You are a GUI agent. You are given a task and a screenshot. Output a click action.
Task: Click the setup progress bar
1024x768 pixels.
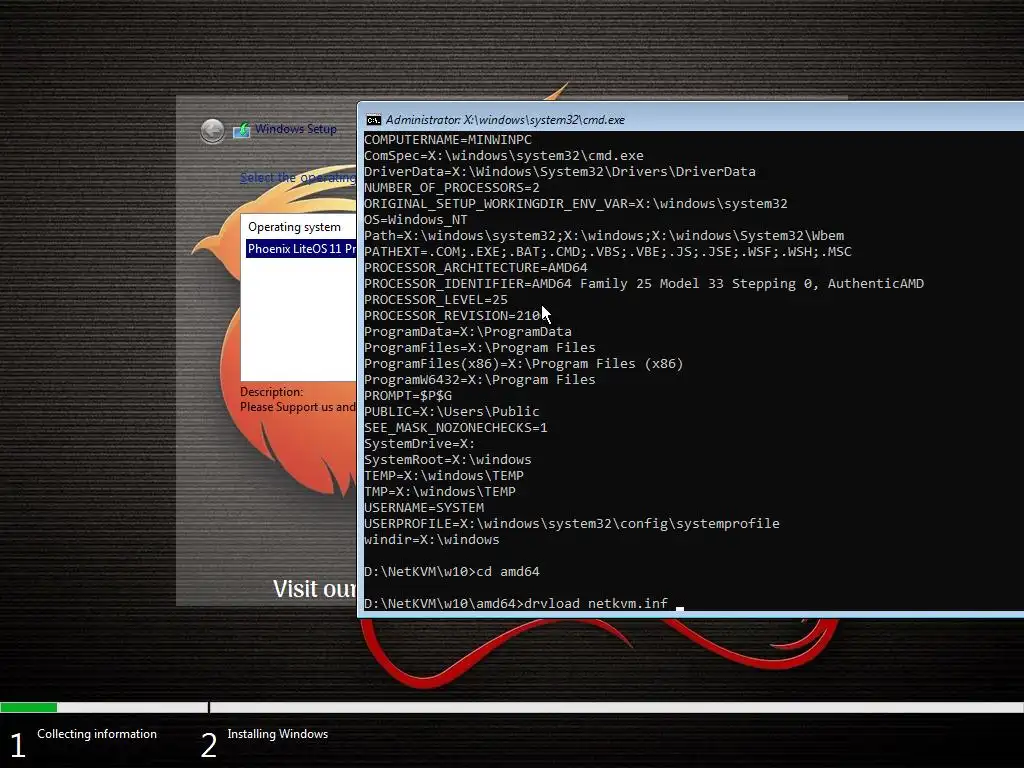[512, 707]
